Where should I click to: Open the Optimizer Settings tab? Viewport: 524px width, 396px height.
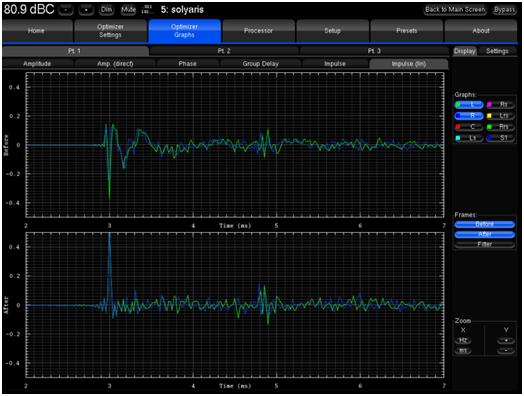point(110,31)
